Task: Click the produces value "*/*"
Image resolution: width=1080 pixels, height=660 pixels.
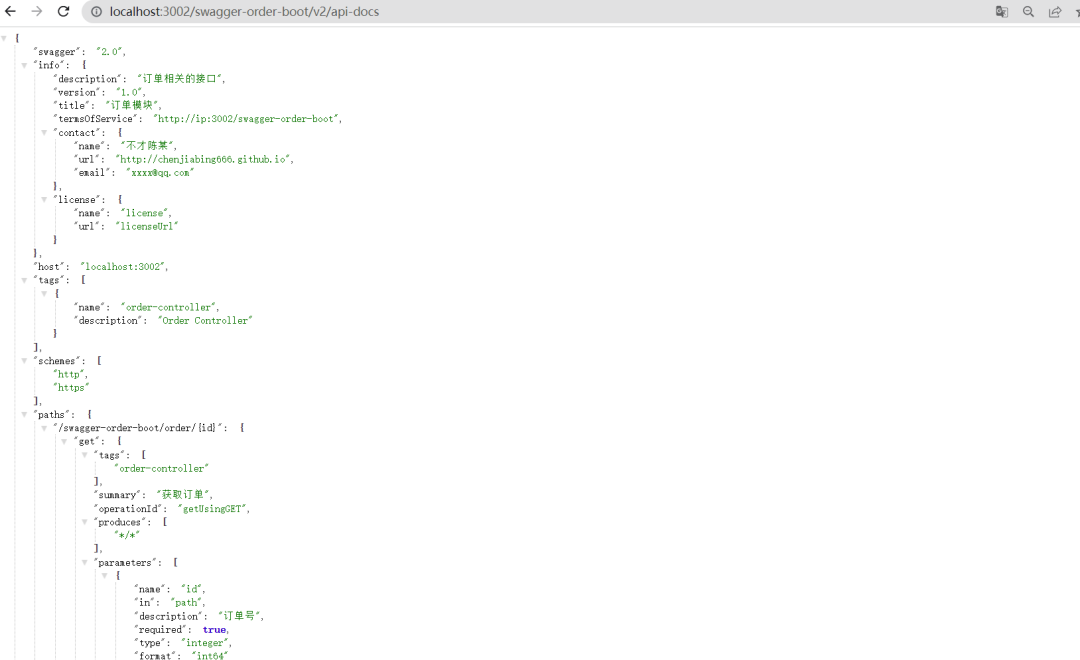Action: [x=127, y=535]
